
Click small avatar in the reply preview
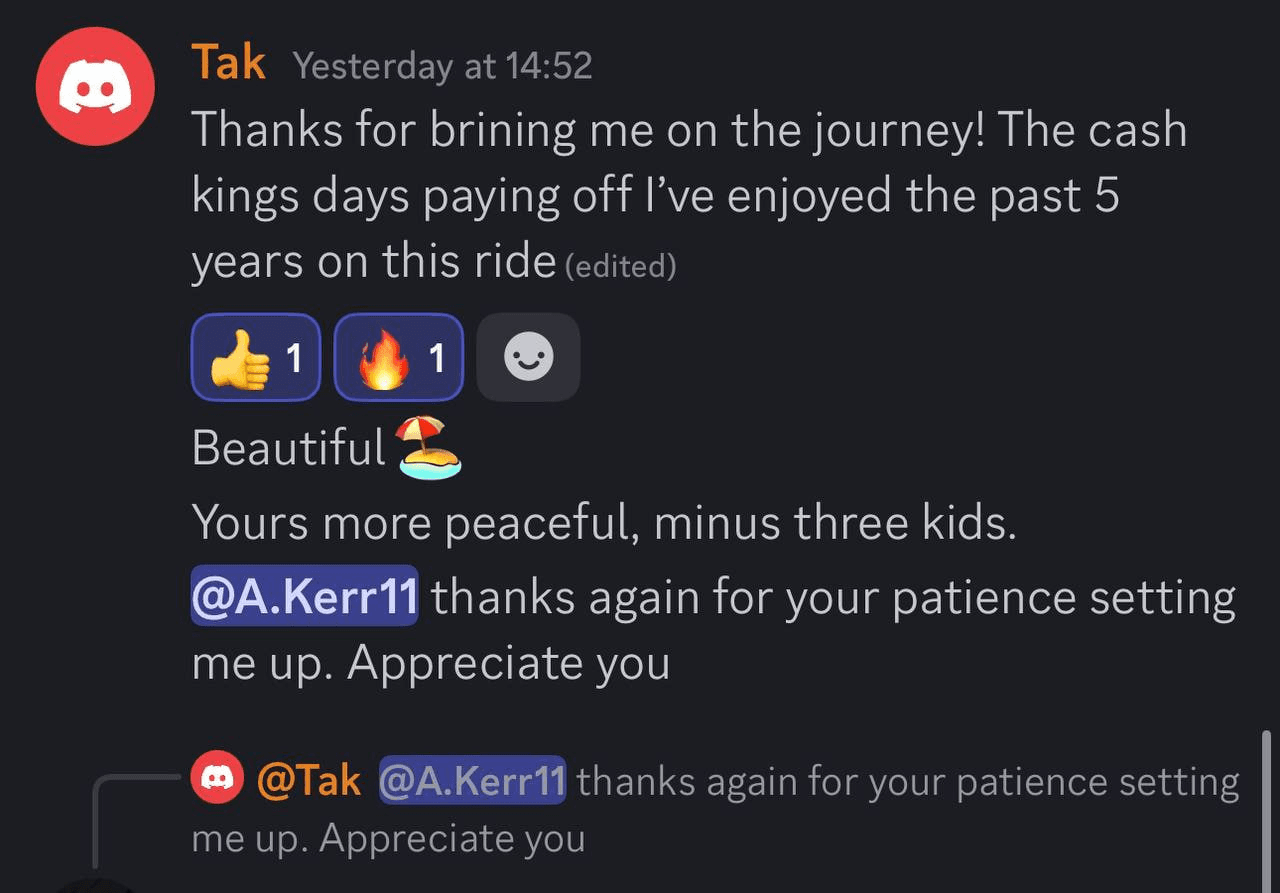tap(217, 779)
